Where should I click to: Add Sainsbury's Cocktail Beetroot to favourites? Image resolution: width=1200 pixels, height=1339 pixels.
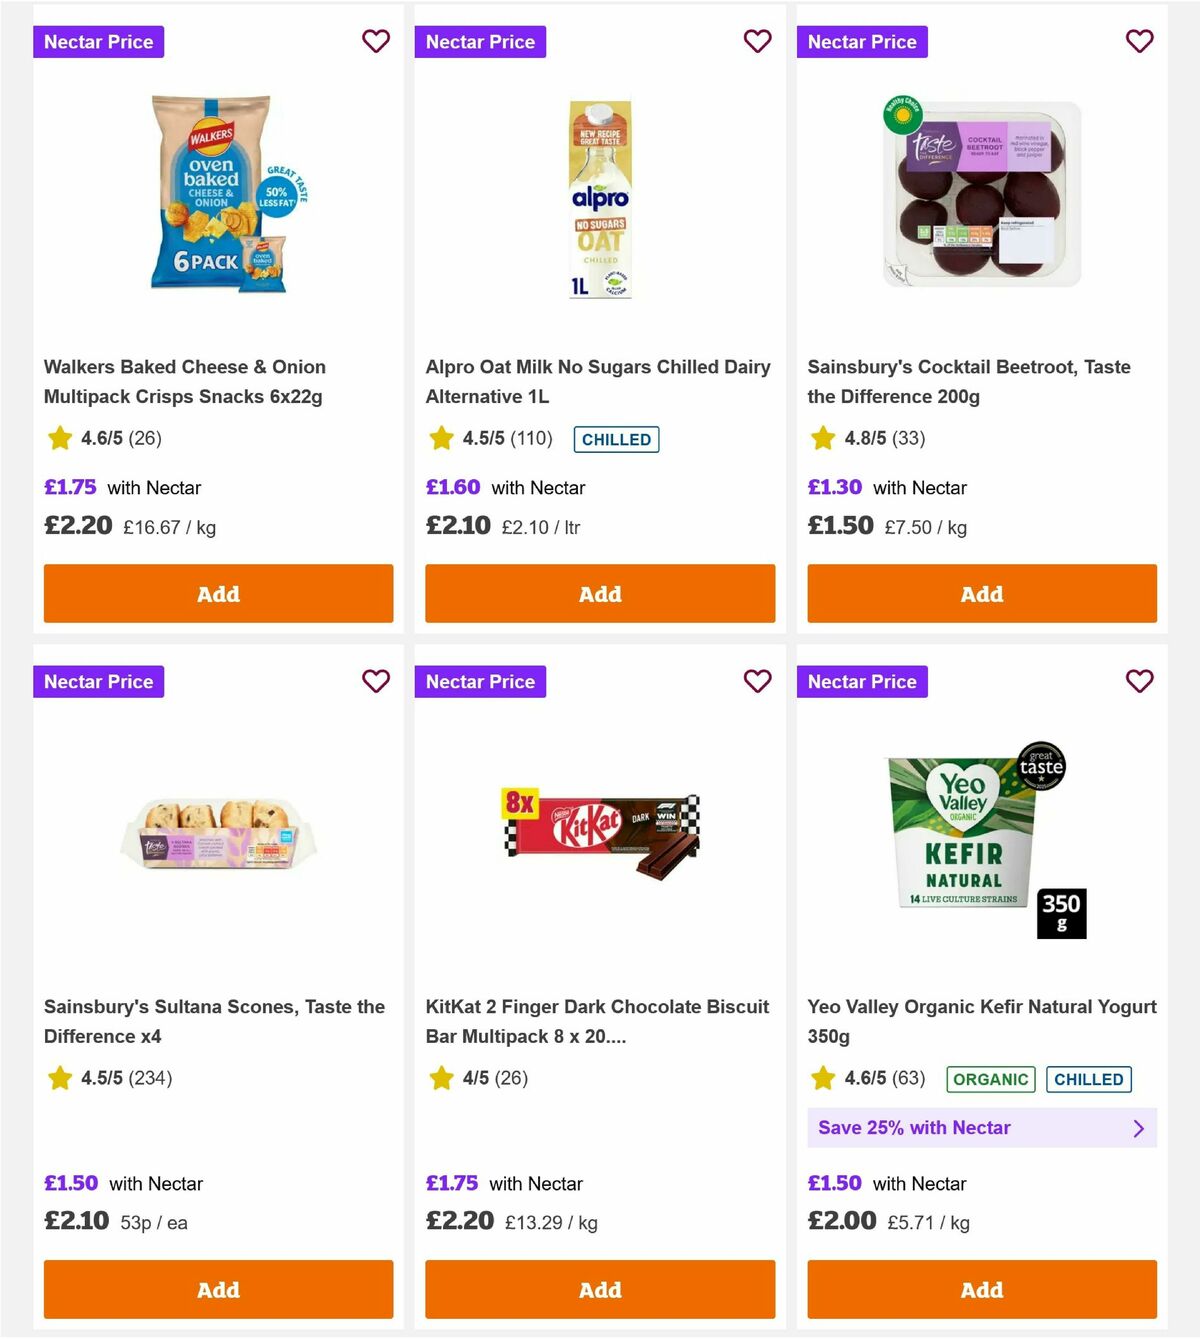point(1140,41)
